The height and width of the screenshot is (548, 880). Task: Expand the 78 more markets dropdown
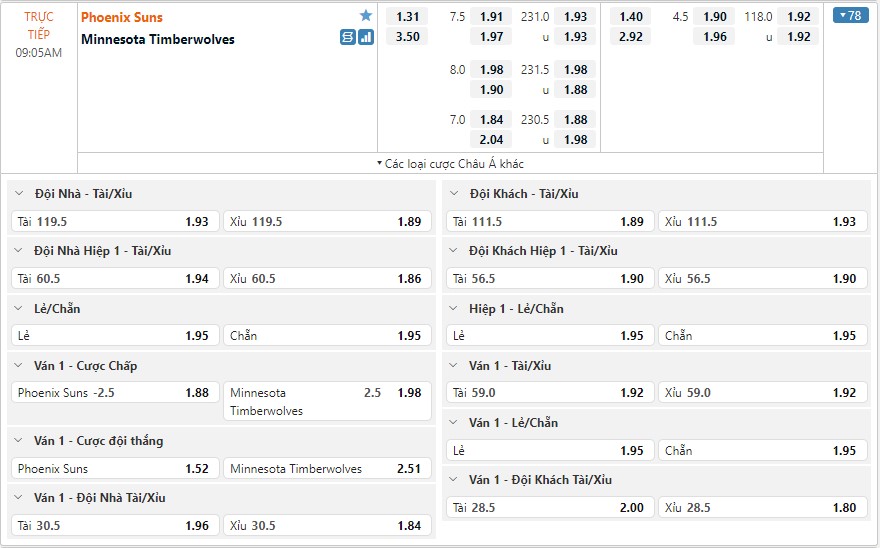(850, 16)
